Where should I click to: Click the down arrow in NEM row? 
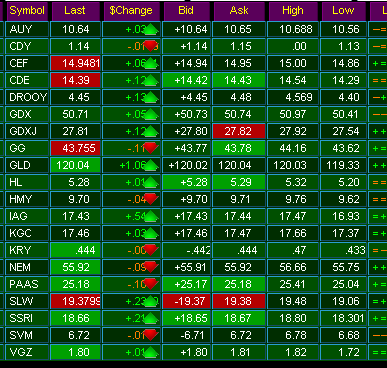151,267
